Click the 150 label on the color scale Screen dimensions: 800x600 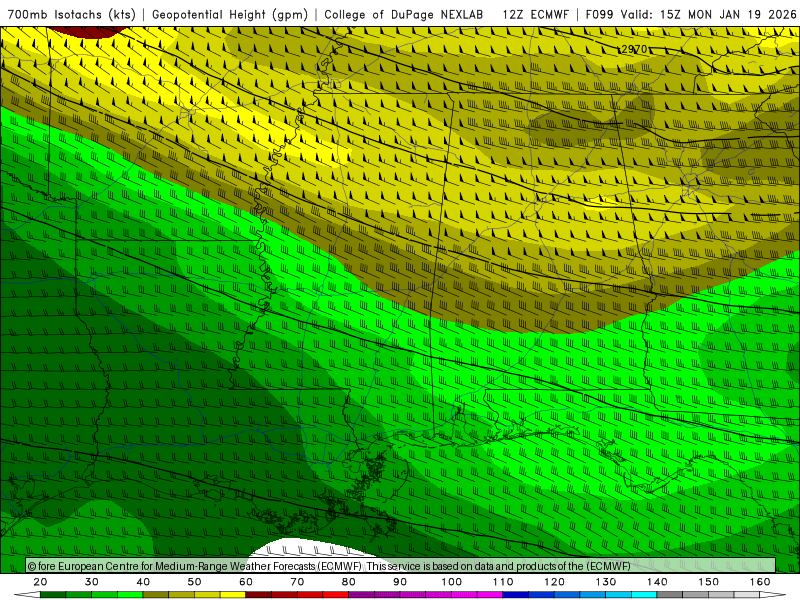709,582
